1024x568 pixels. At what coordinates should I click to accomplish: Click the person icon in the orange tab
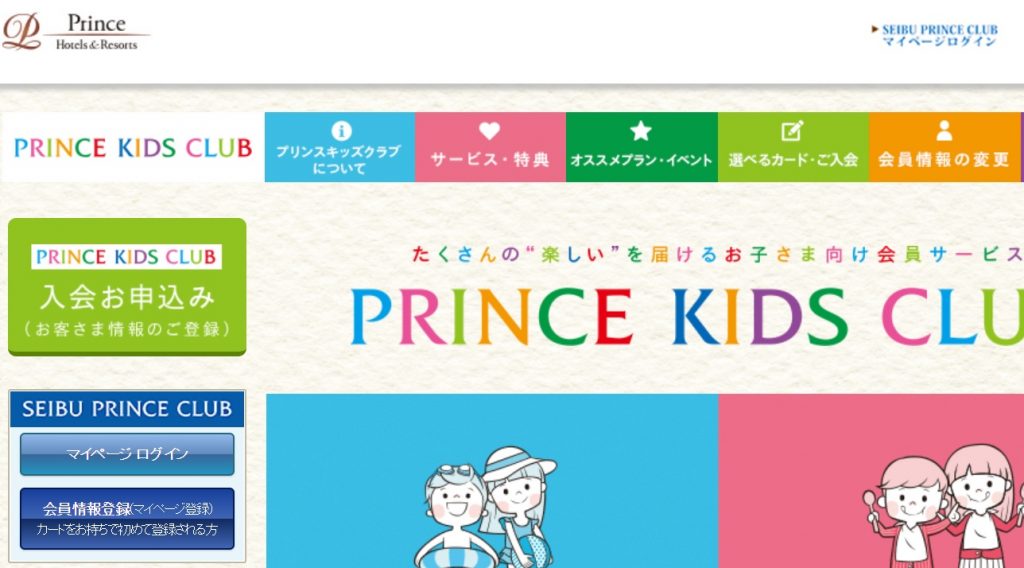pos(944,131)
